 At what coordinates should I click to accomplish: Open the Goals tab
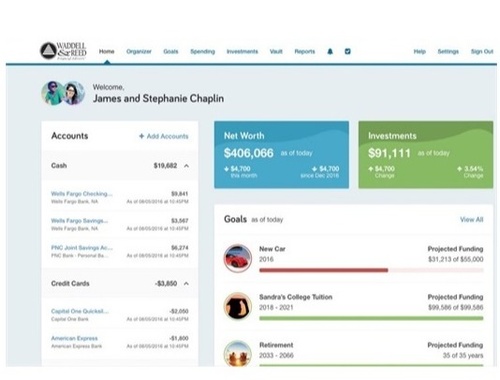point(171,51)
